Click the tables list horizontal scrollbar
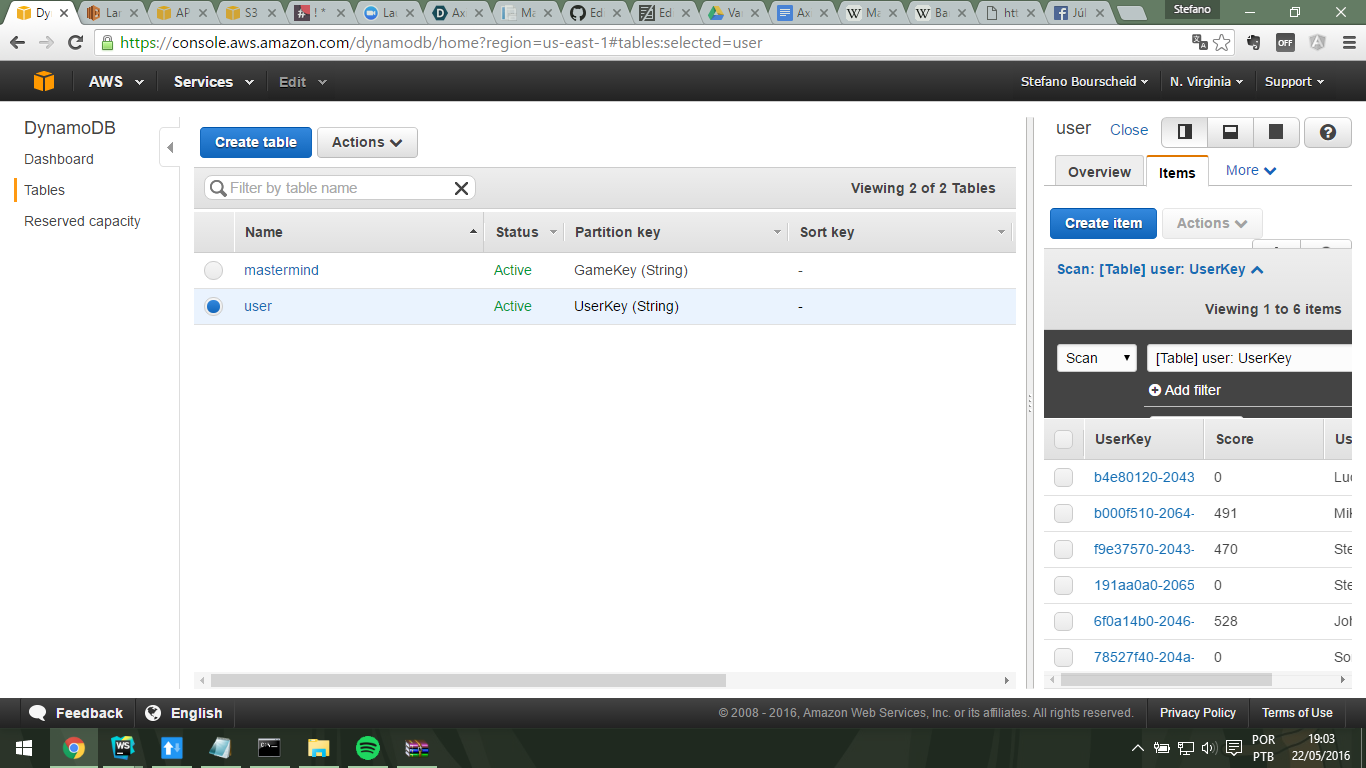1366x768 pixels. click(469, 680)
